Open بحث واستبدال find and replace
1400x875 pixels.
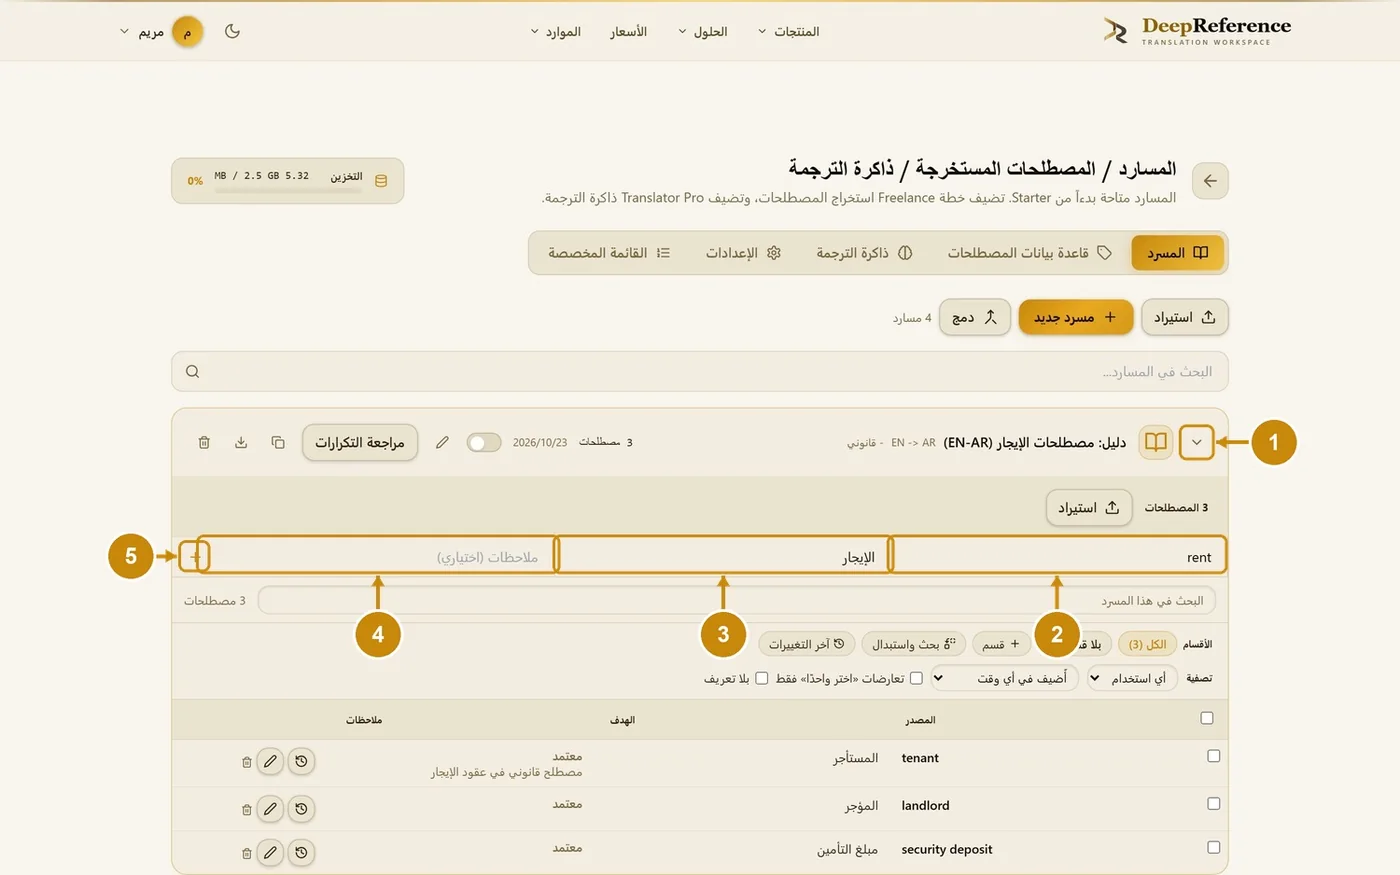[913, 644]
